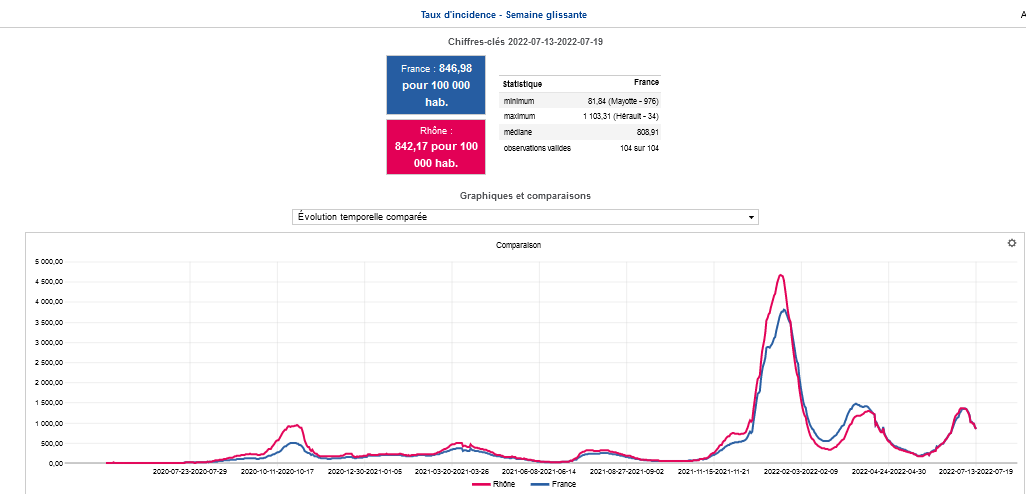Click the y-axis value '5 000,00'
This screenshot has height=494, width=1026.
(49, 262)
